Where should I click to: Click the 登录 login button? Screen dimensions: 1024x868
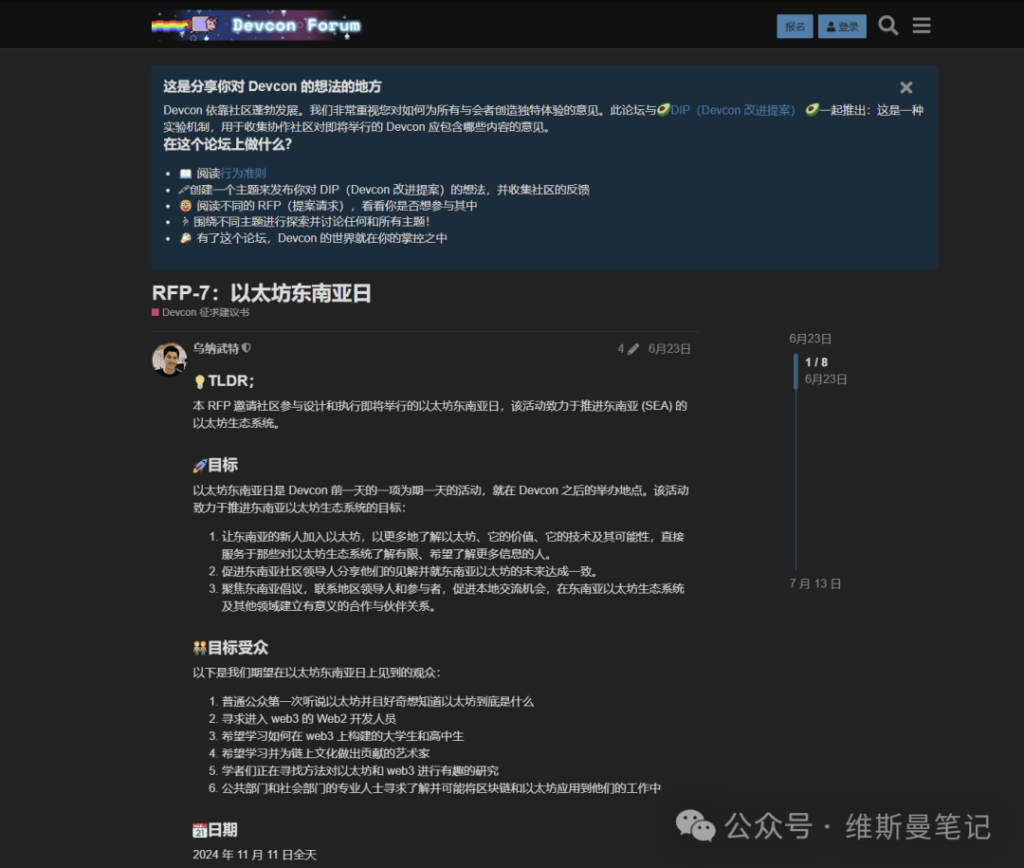click(x=842, y=26)
